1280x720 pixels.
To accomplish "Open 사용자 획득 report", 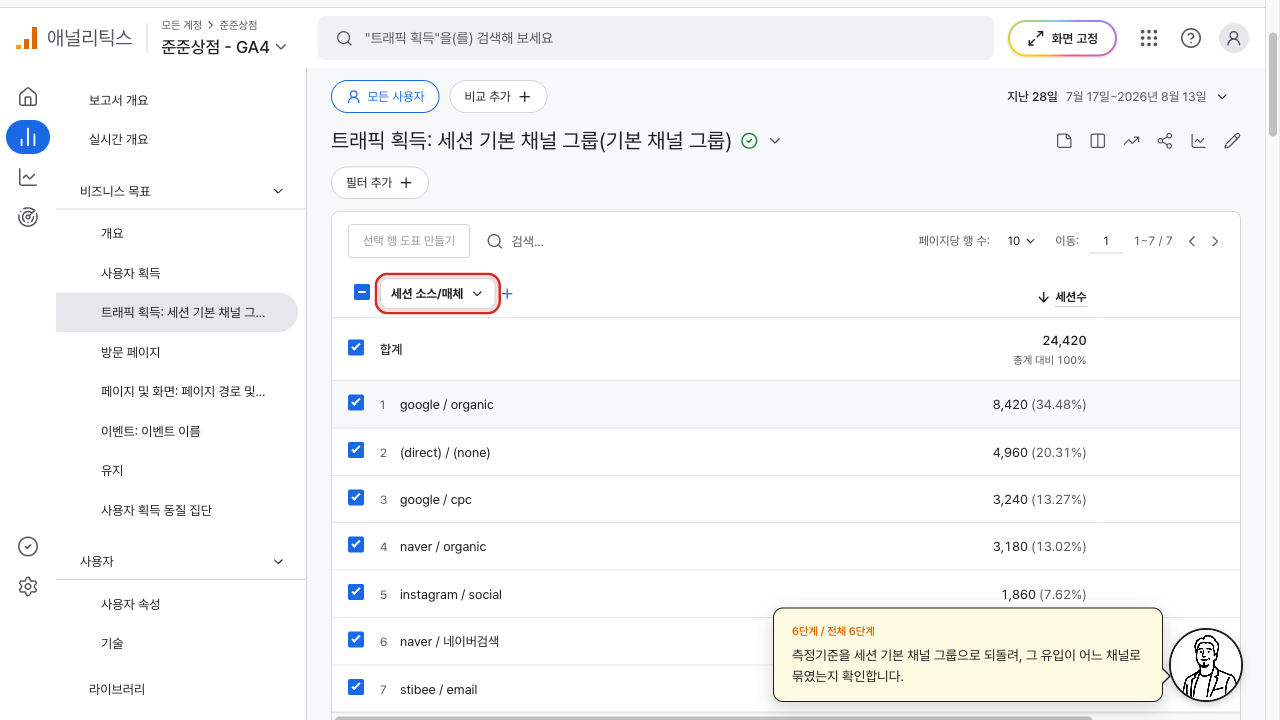I will [131, 273].
